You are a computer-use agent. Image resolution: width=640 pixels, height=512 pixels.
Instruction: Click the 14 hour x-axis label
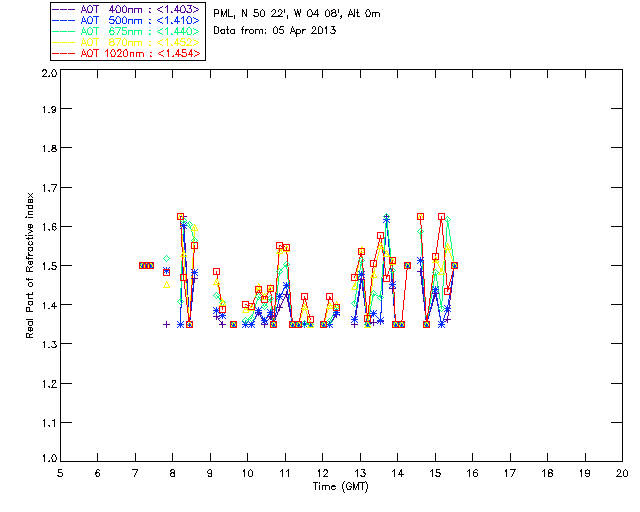(x=398, y=473)
